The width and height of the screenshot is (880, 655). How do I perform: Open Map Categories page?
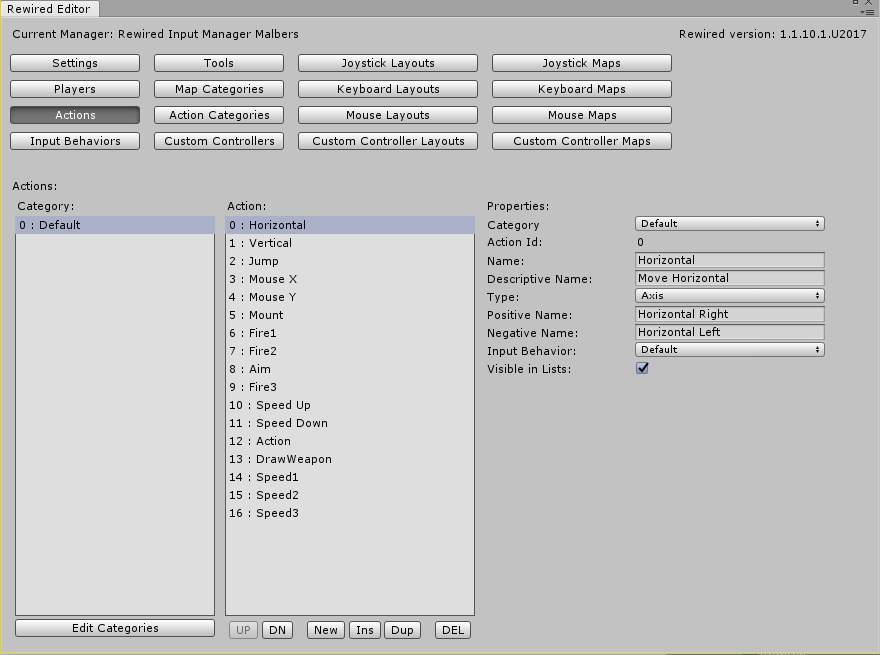(x=219, y=89)
